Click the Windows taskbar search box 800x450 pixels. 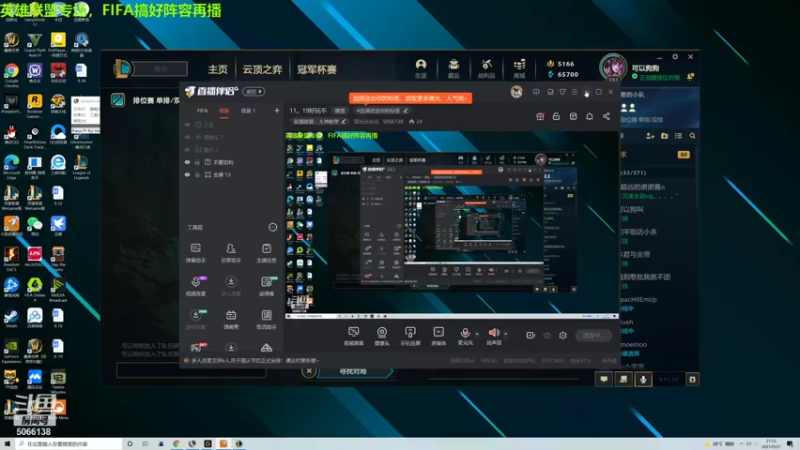coord(69,444)
